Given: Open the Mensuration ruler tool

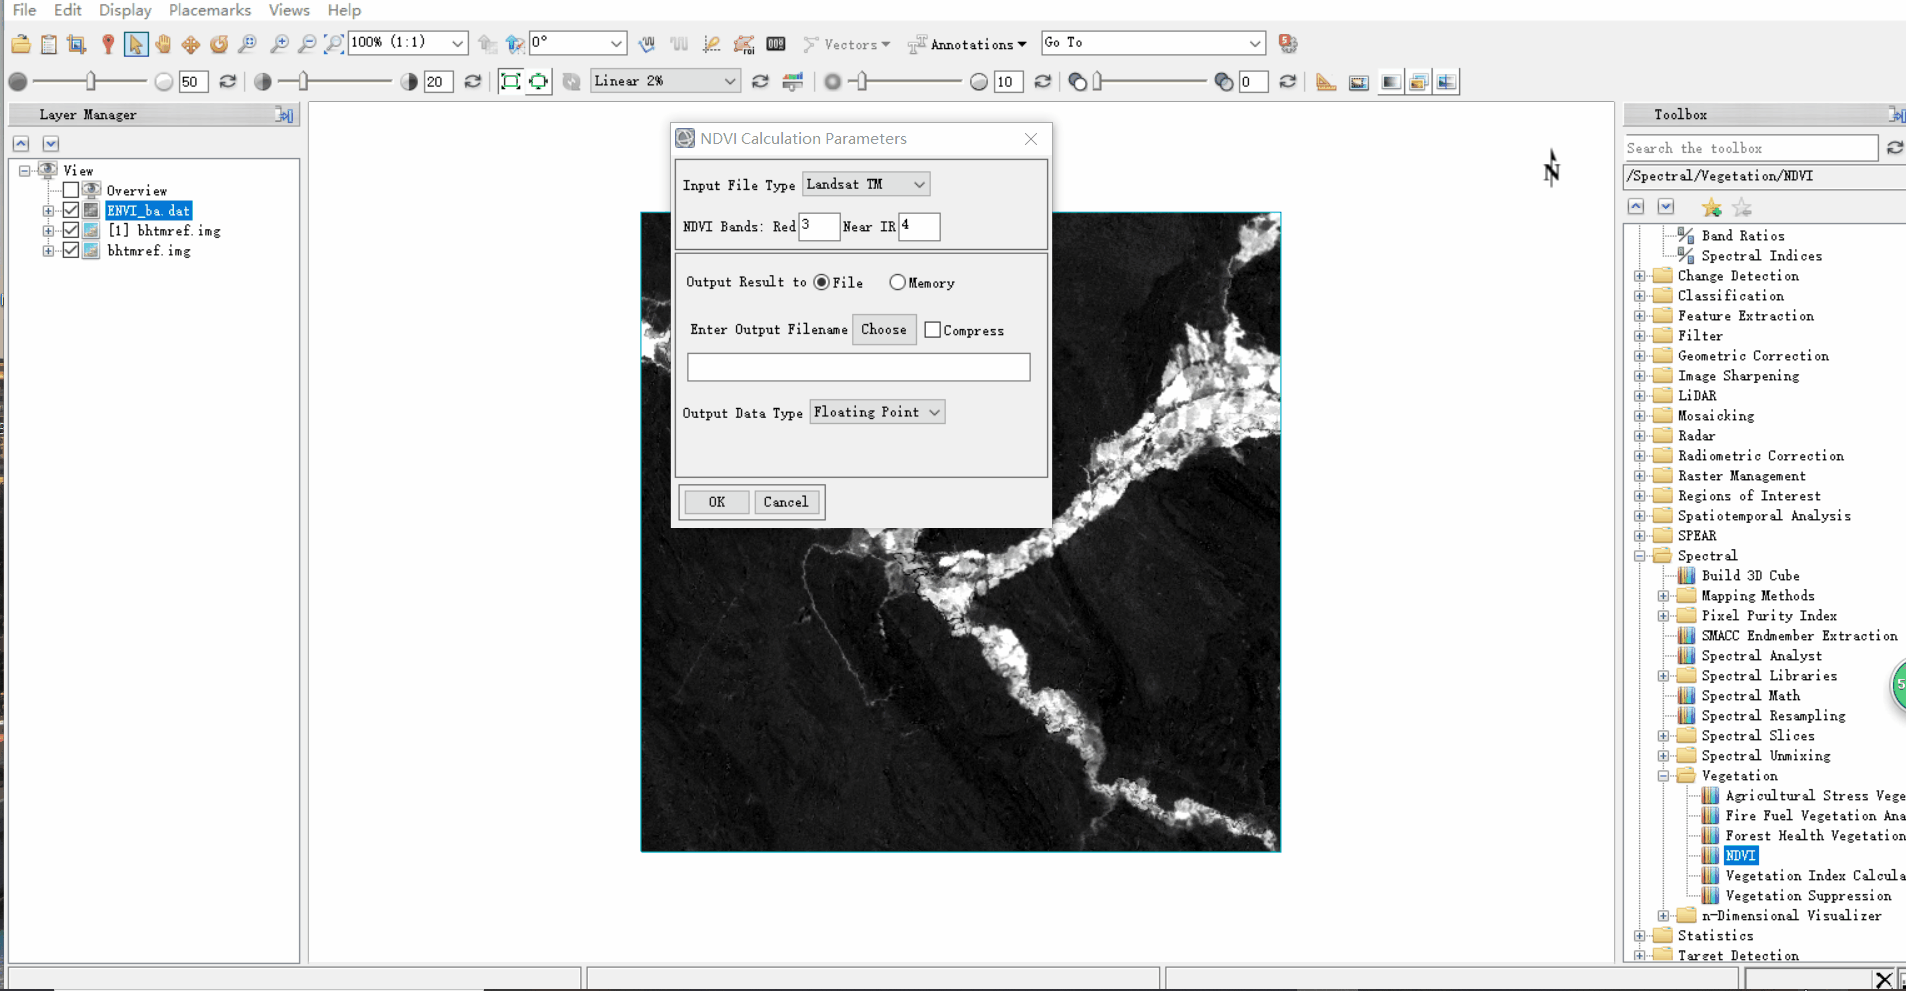Looking at the screenshot, I should click(1326, 82).
